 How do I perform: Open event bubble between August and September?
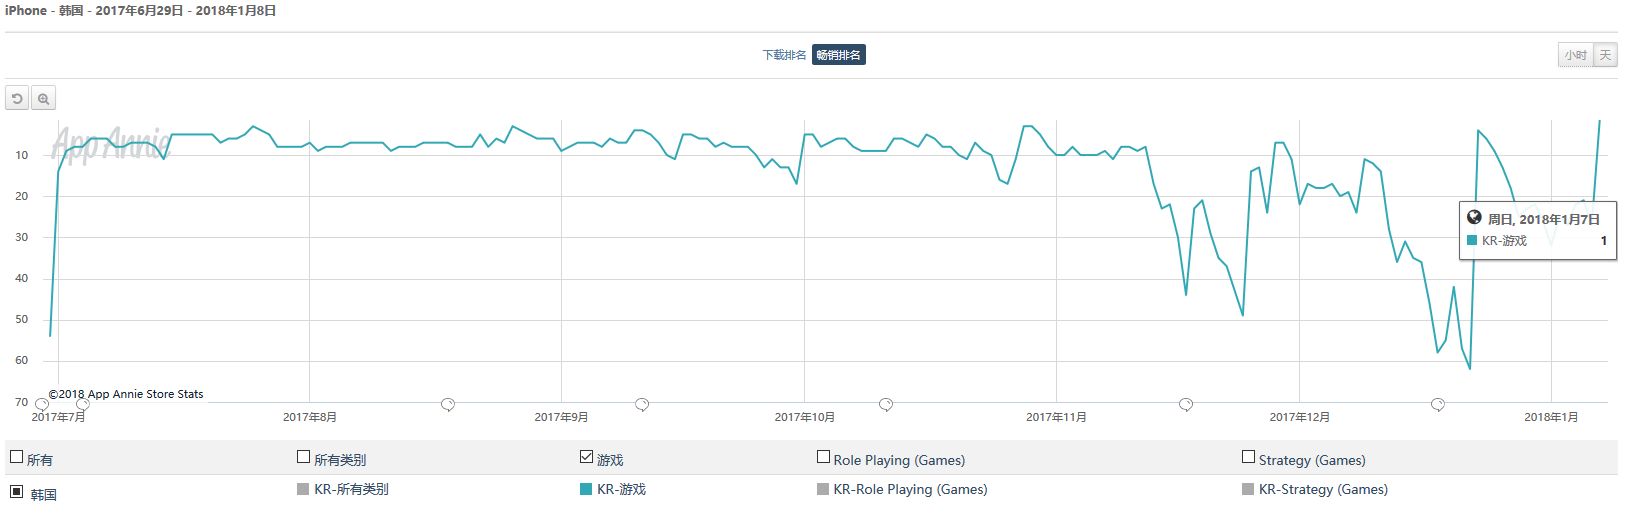pyautogui.click(x=448, y=405)
